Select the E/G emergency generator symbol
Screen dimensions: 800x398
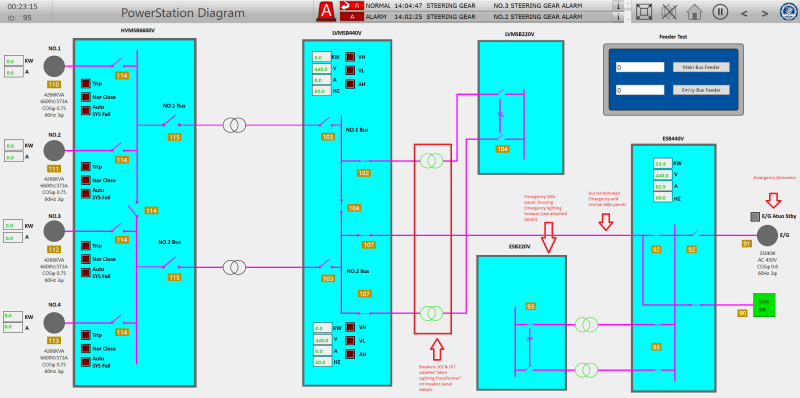[767, 236]
